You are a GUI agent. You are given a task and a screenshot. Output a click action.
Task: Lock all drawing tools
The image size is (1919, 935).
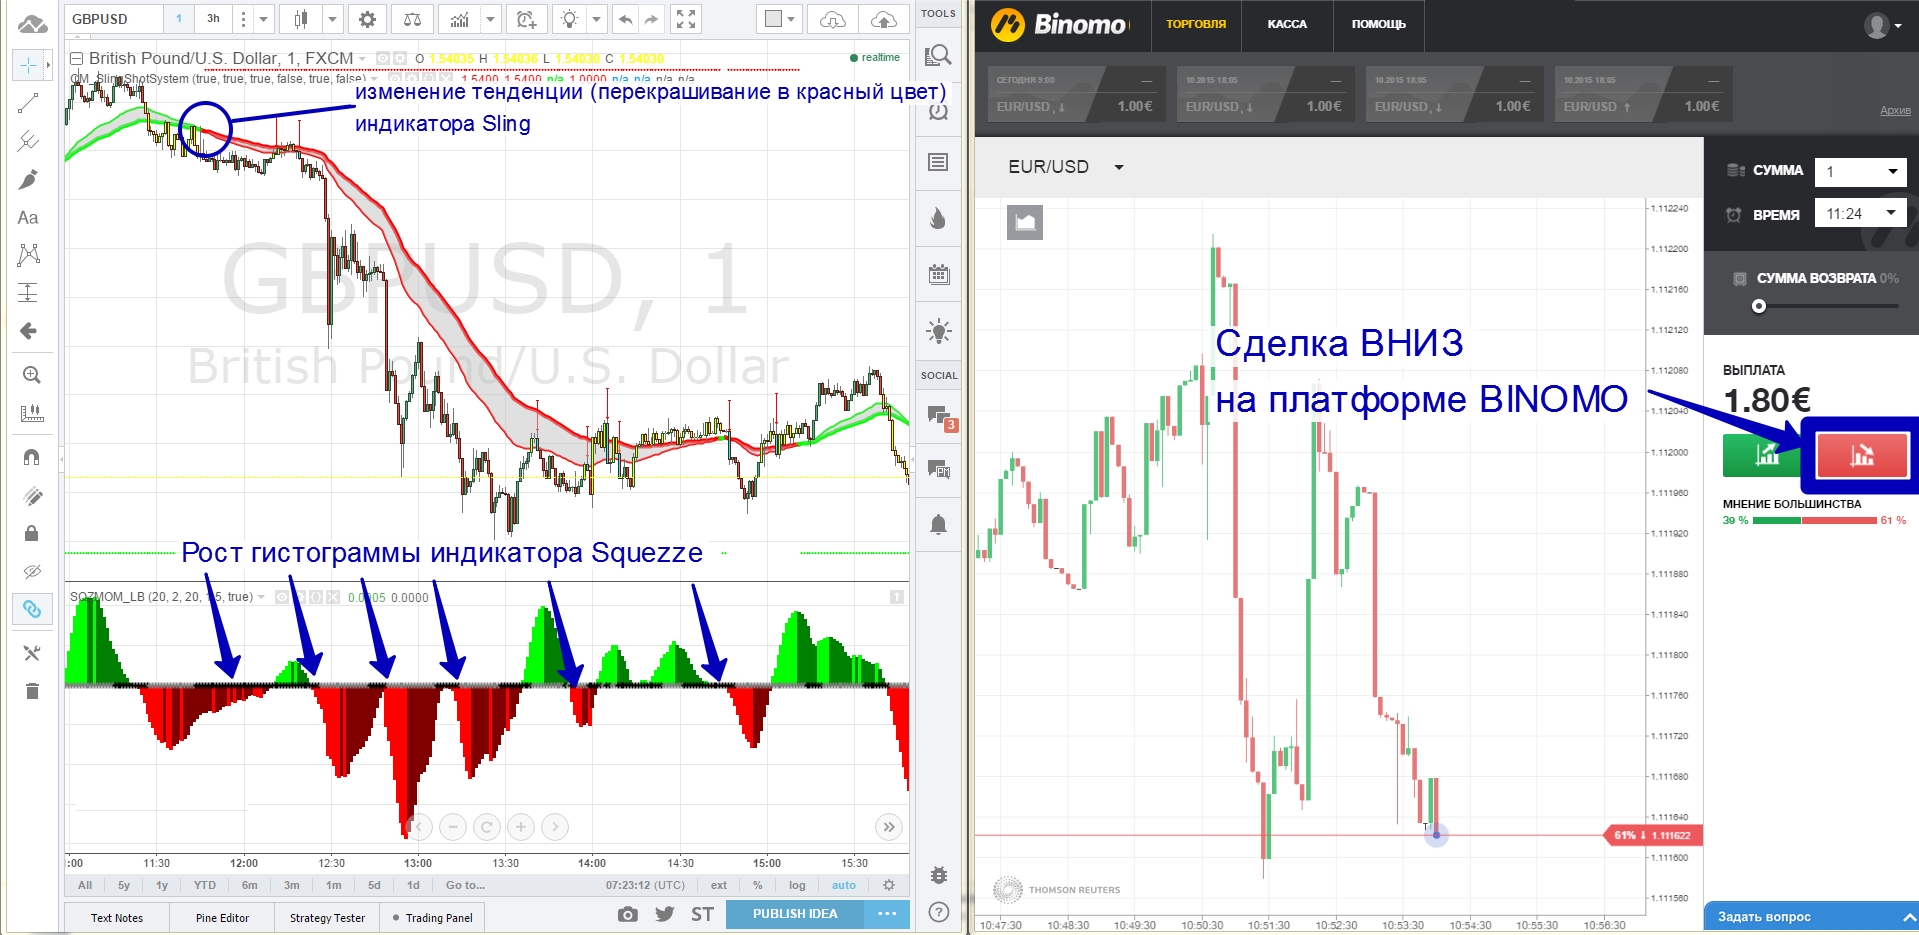pos(31,533)
